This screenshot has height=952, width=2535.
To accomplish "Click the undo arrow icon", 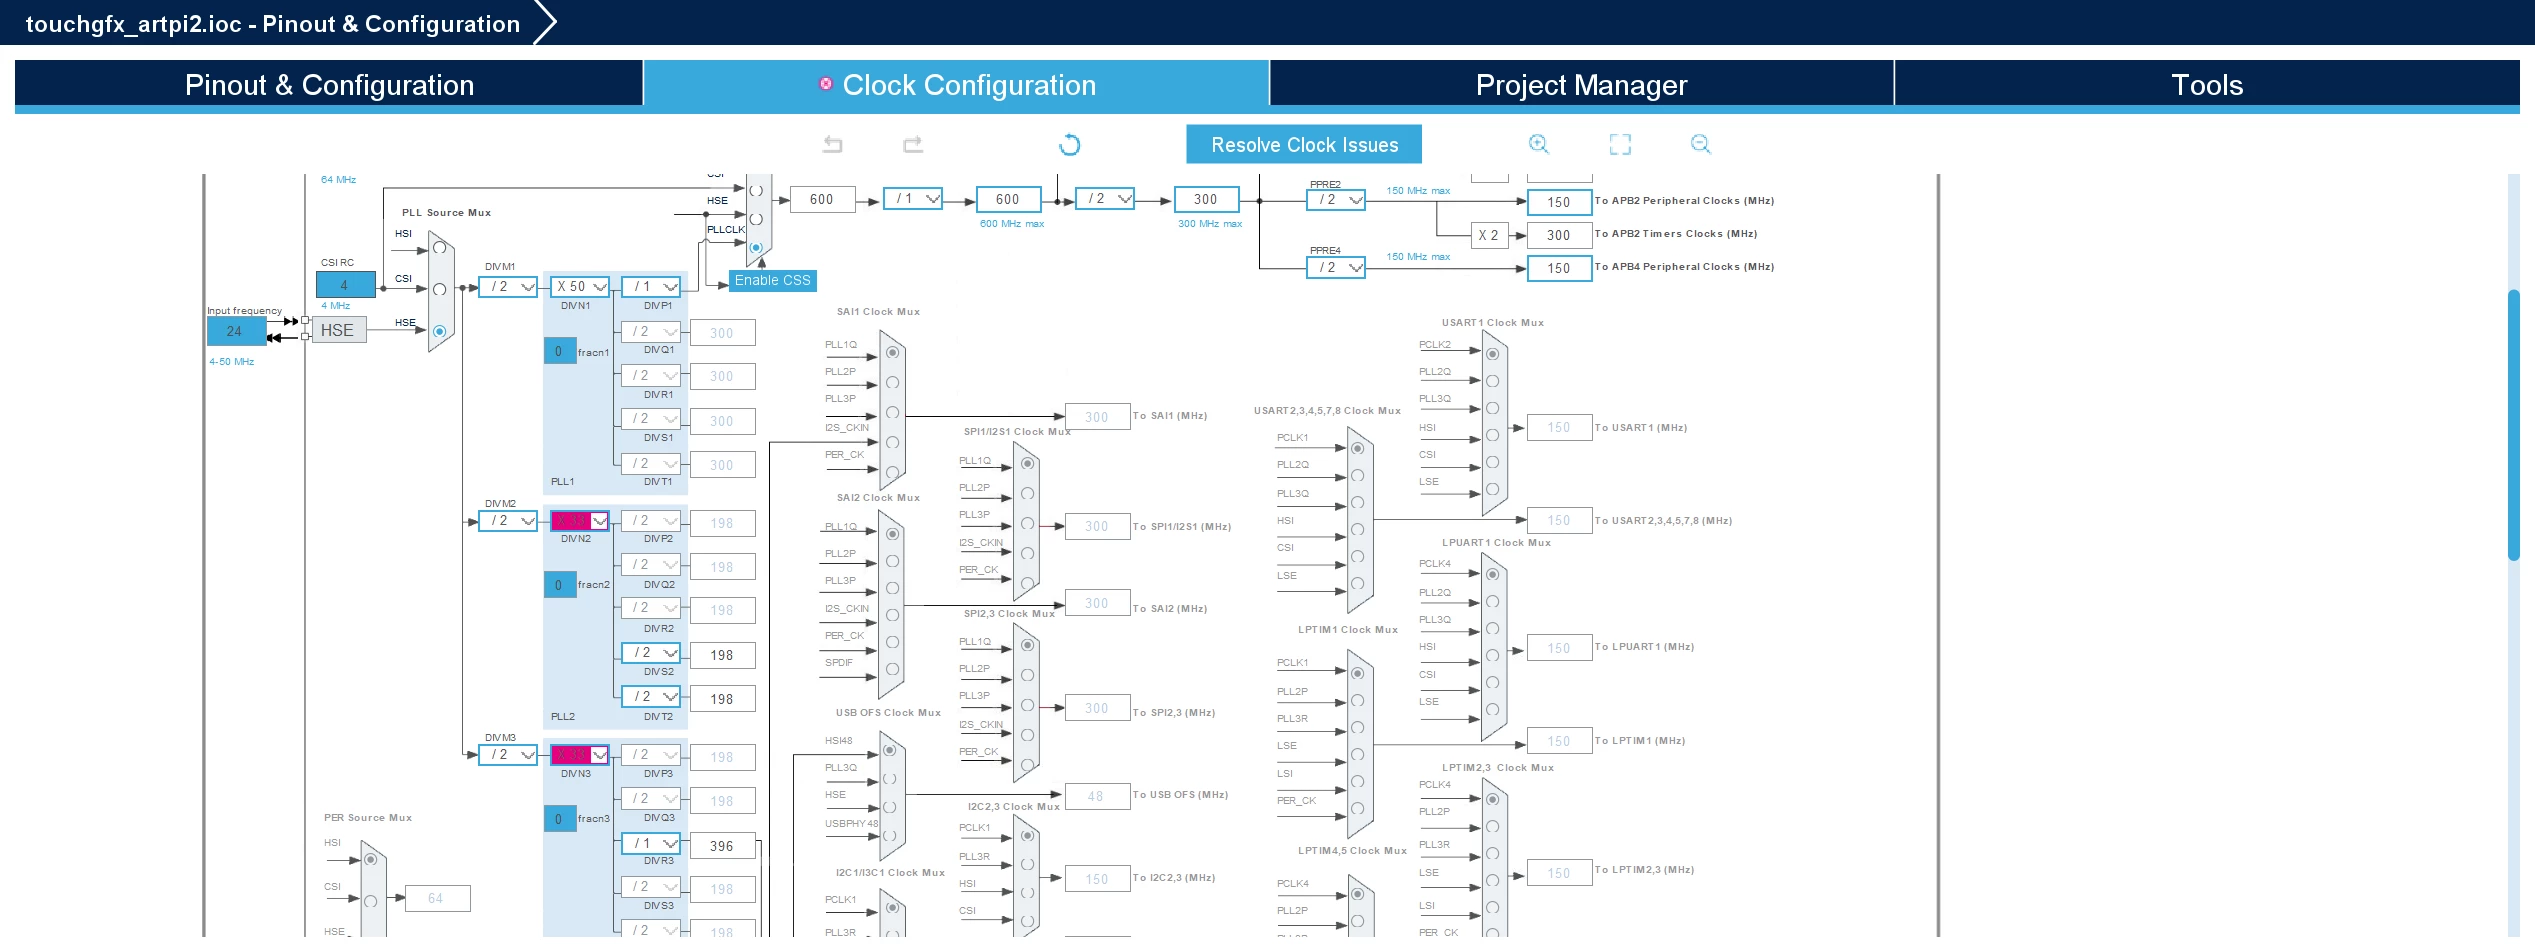I will 832,145.
